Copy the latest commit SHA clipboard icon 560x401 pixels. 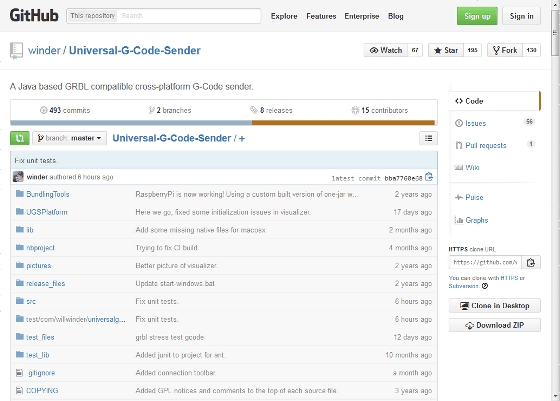pos(429,177)
